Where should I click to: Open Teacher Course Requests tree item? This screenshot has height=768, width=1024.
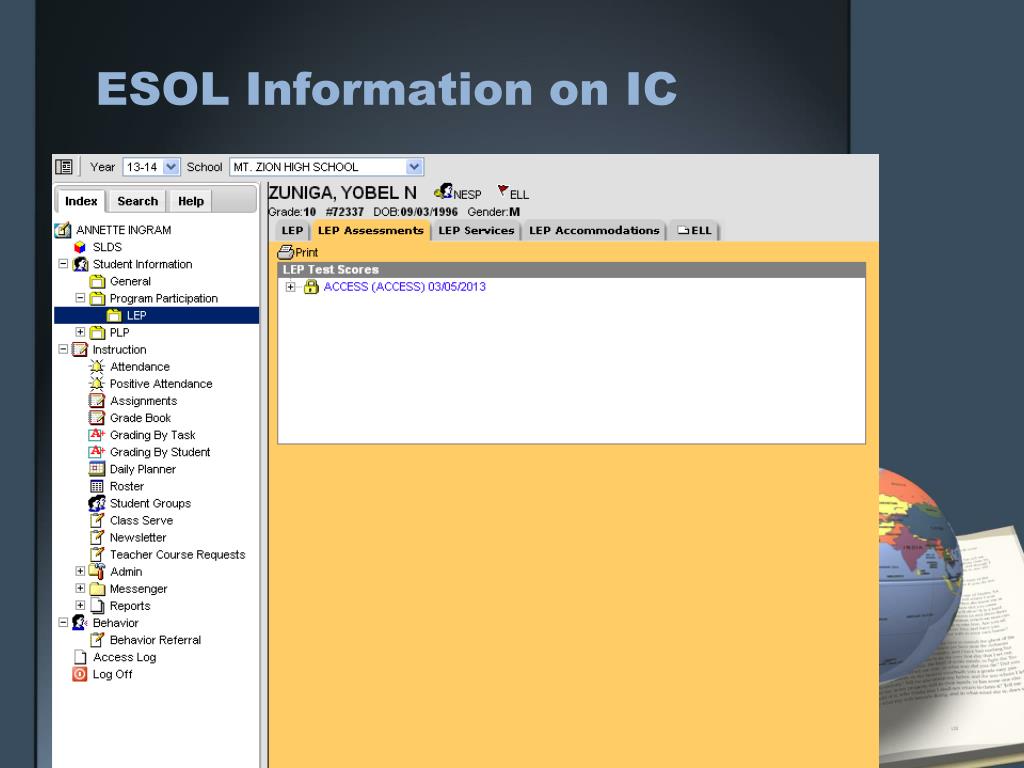pos(177,554)
